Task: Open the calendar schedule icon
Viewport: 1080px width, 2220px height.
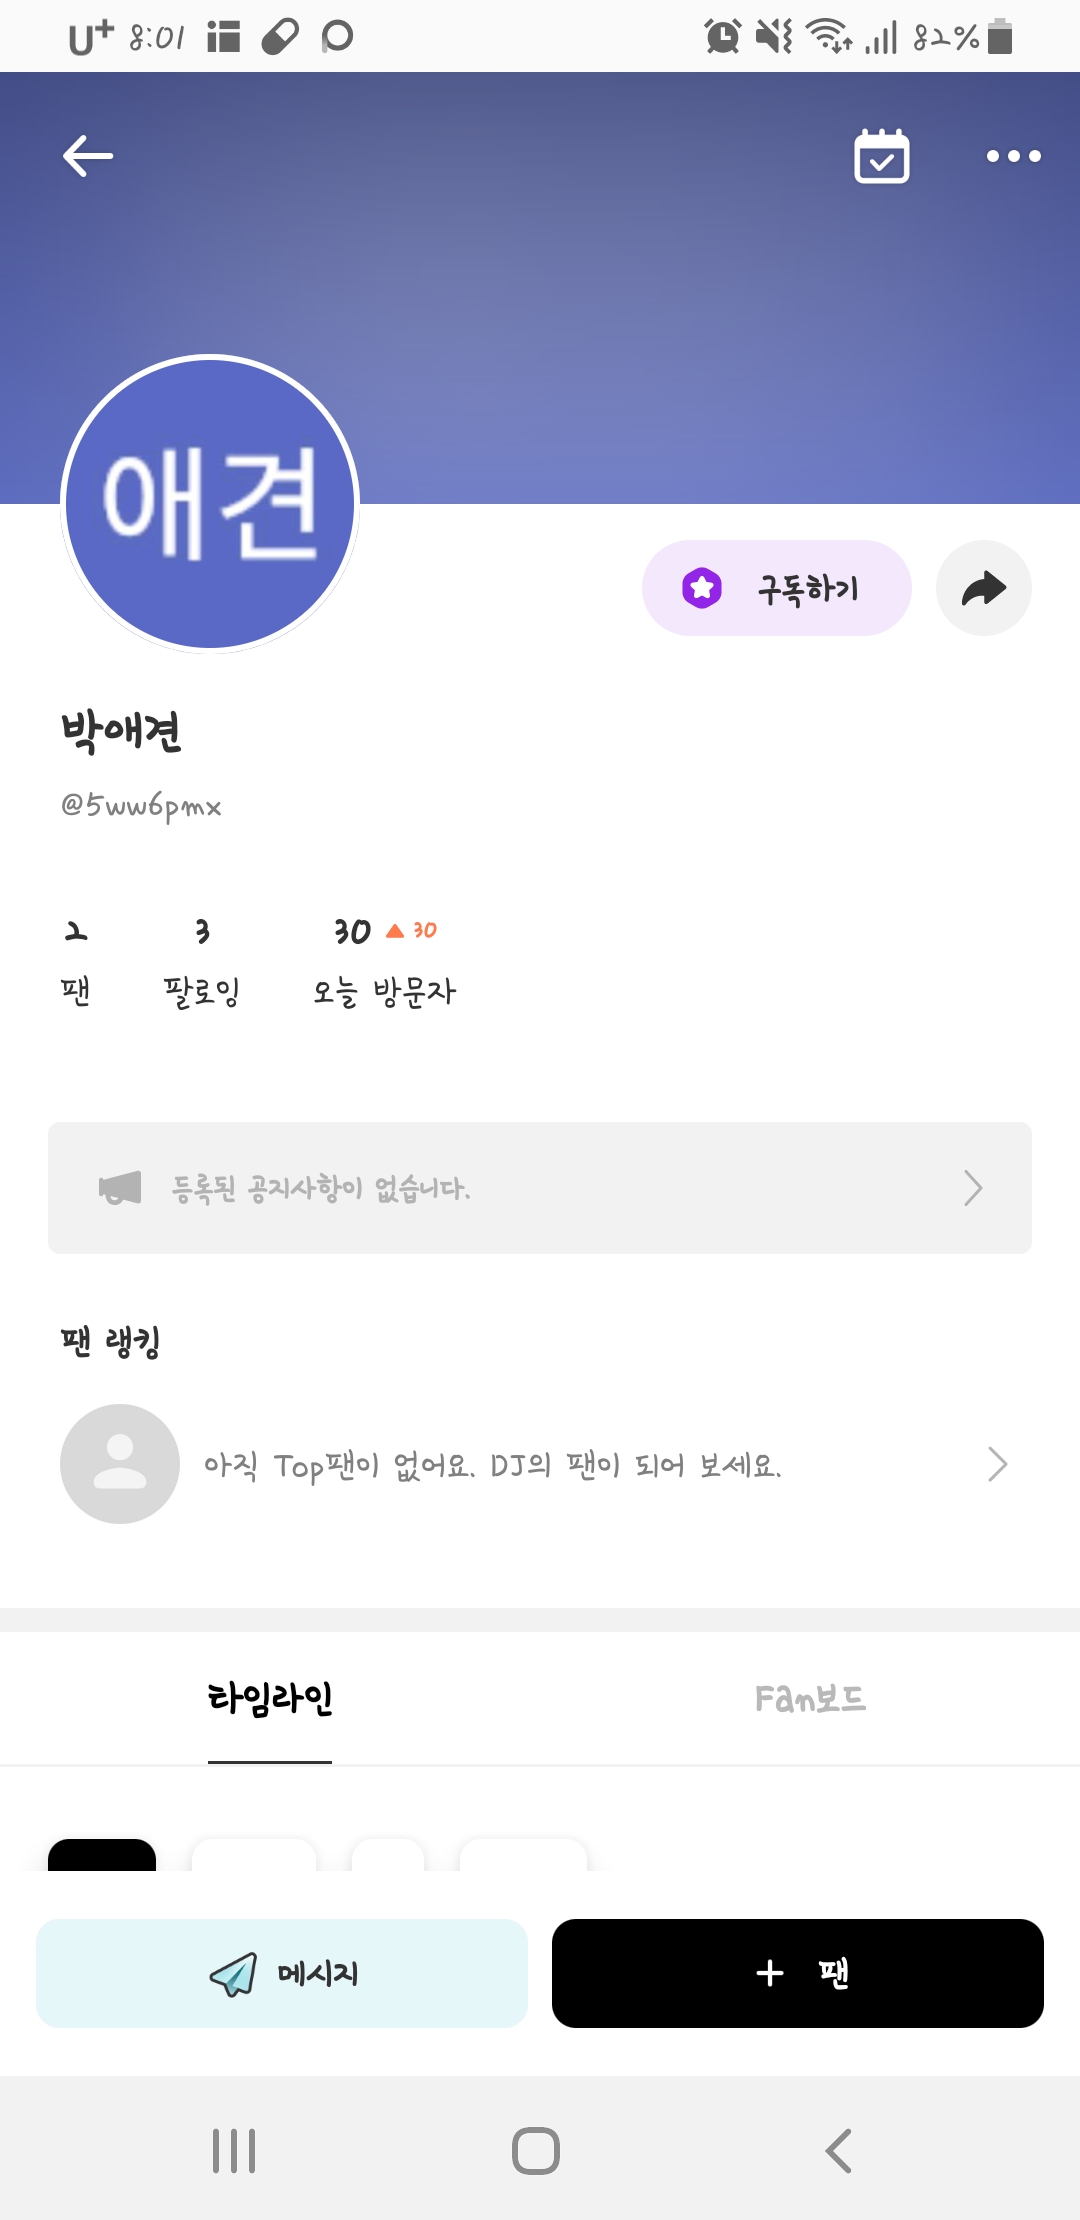Action: [x=881, y=157]
